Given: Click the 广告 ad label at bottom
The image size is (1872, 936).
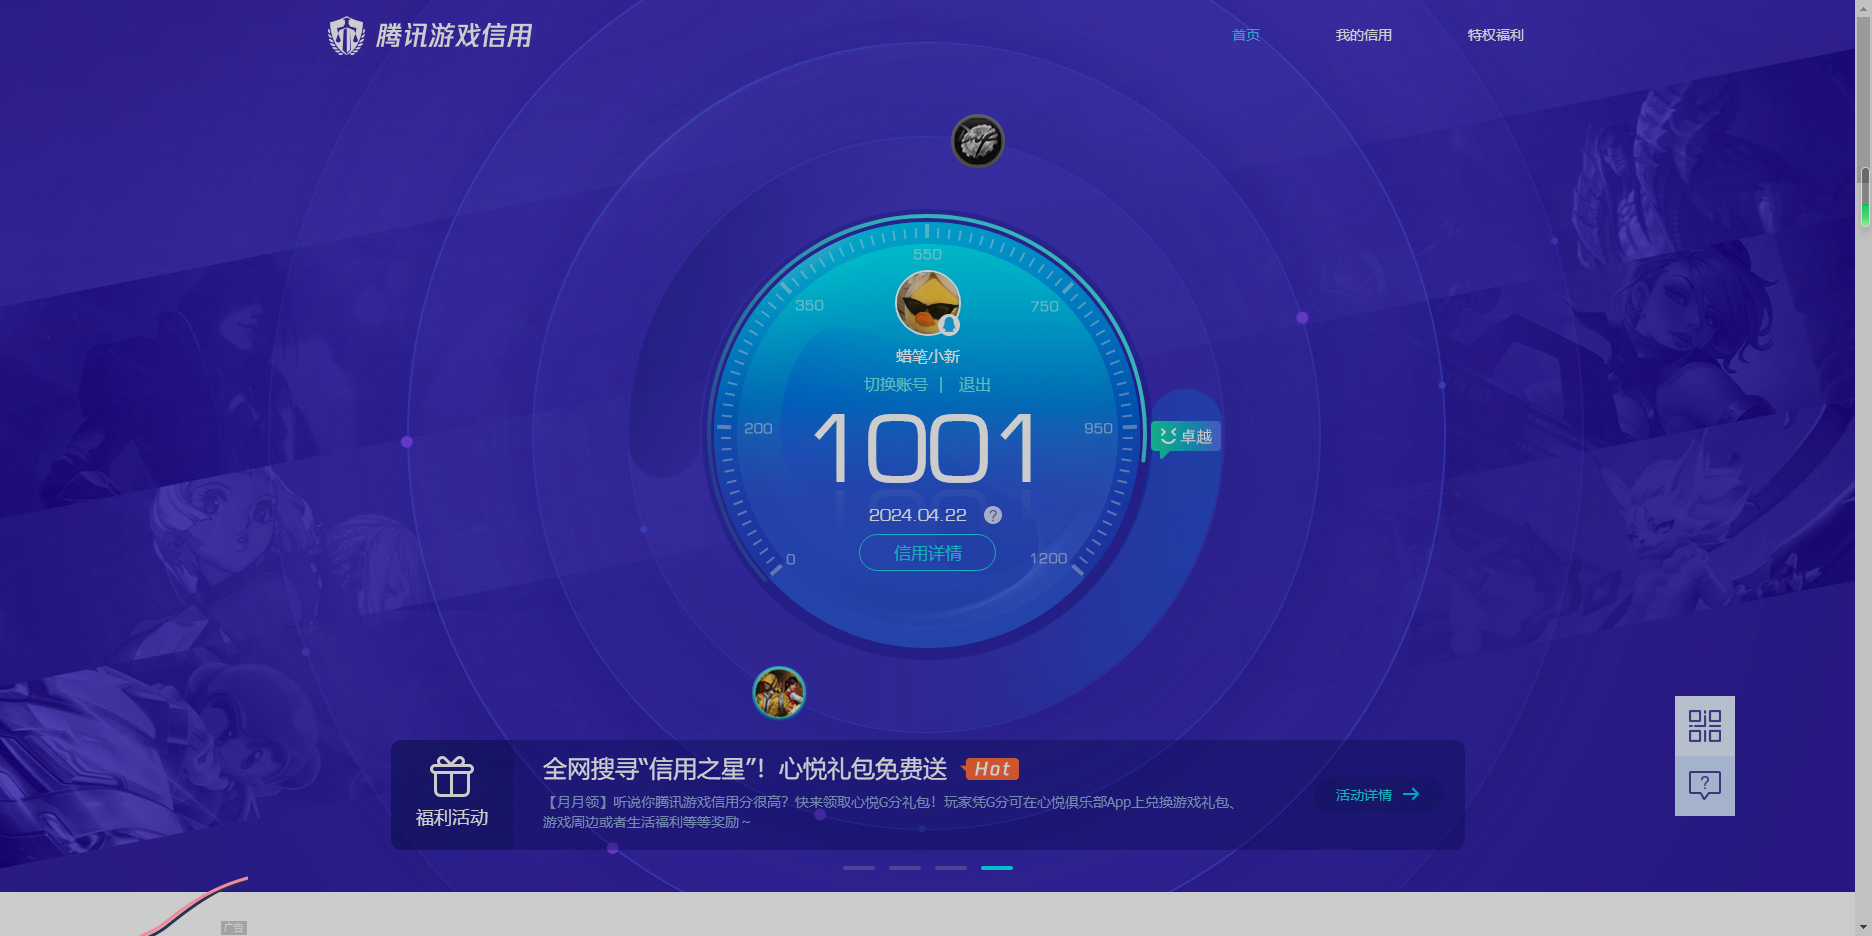Looking at the screenshot, I should [x=234, y=928].
